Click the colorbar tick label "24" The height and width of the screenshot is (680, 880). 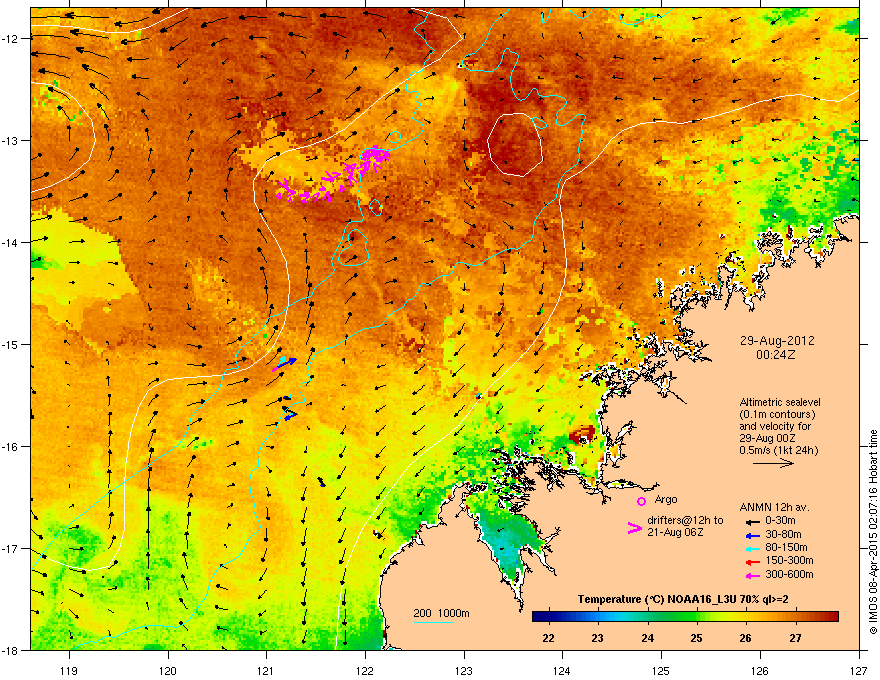[x=648, y=638]
